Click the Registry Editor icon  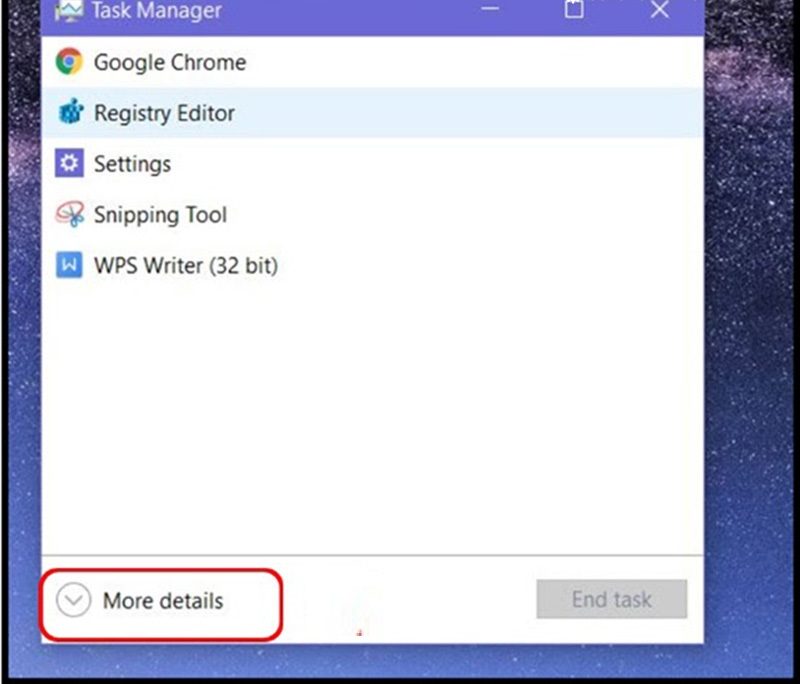(70, 112)
